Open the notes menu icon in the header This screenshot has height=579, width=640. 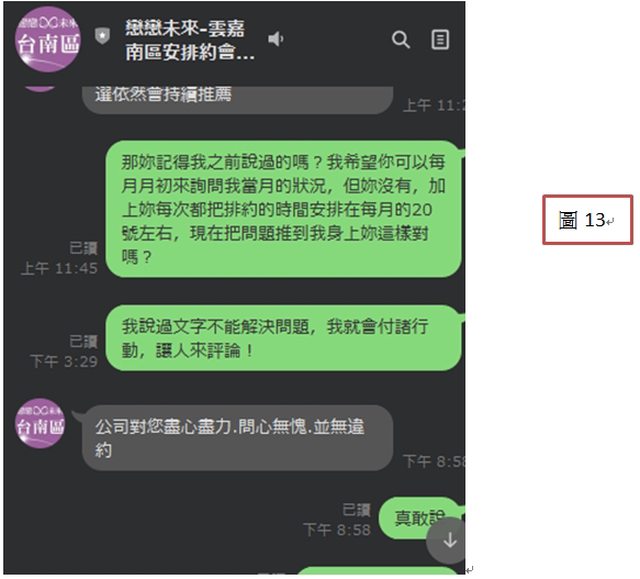440,40
